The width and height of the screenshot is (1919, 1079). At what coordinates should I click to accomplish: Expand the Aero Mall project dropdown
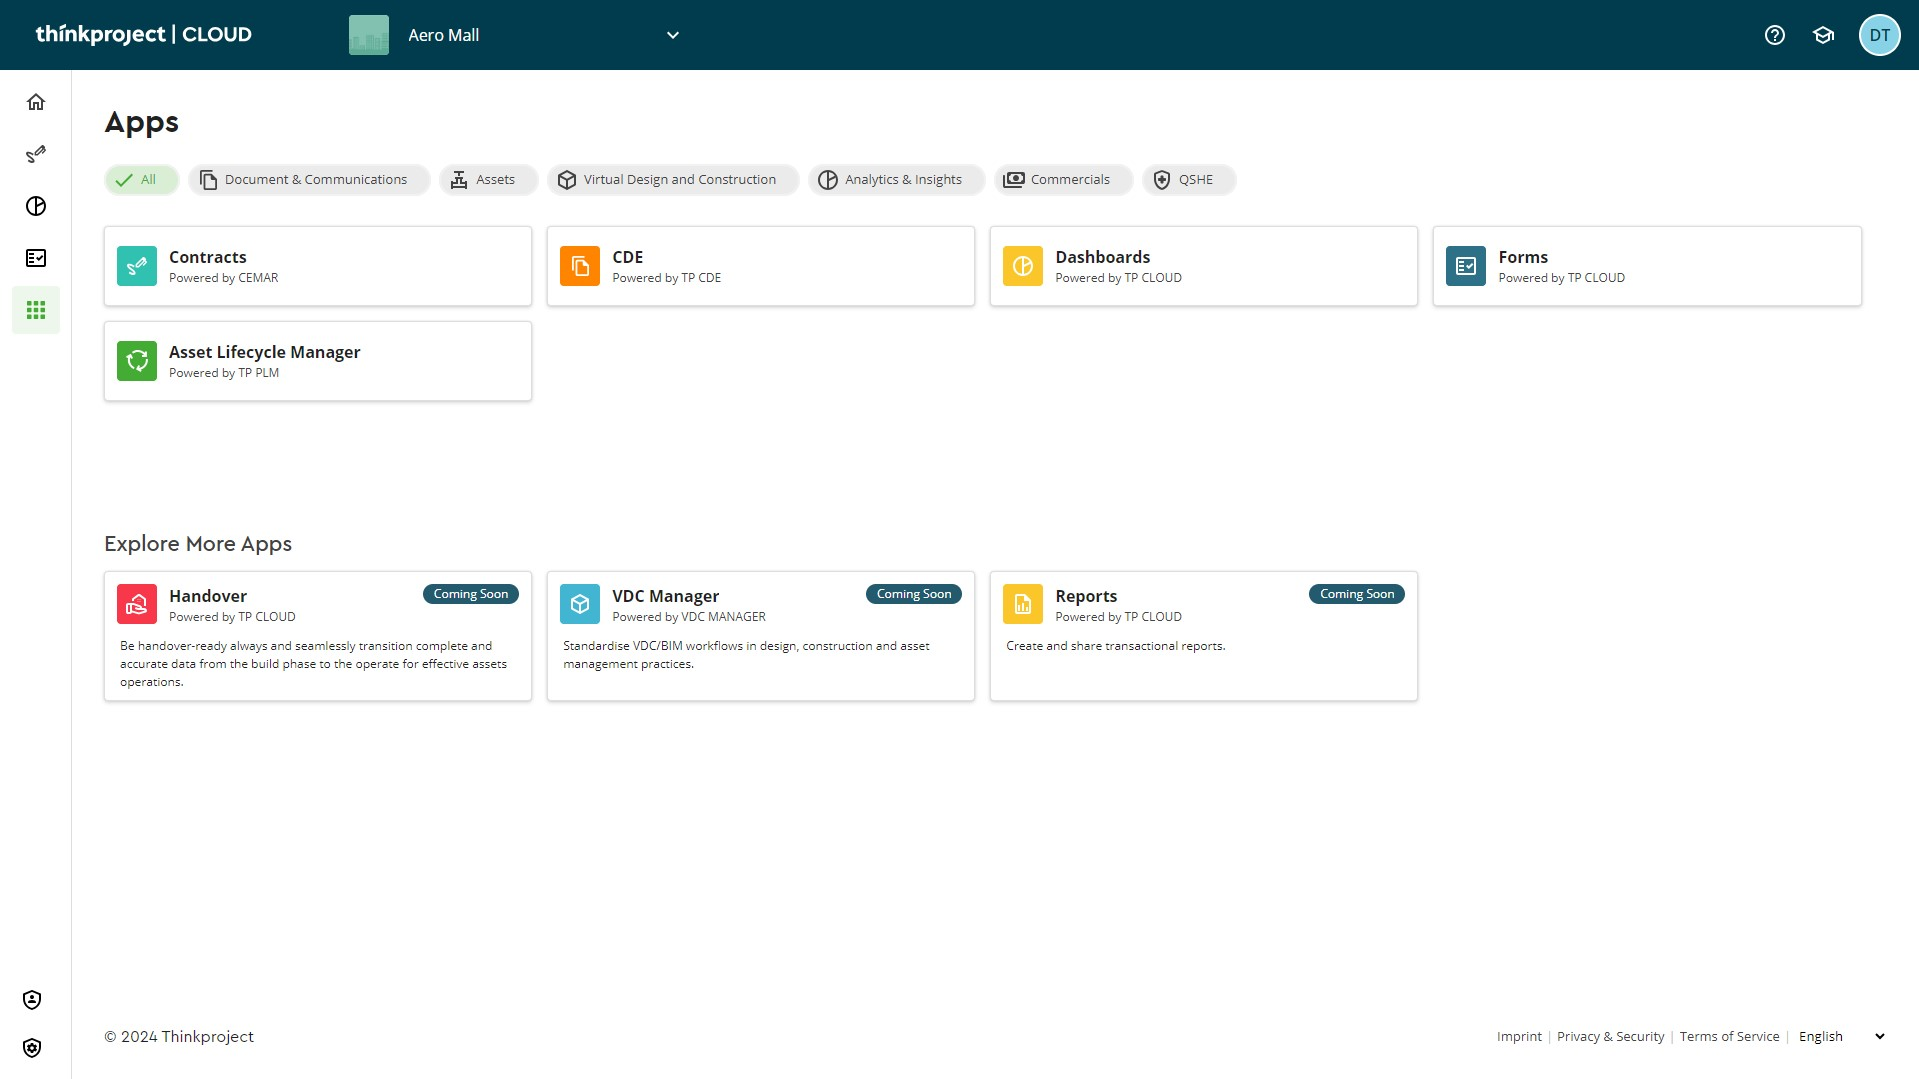pyautogui.click(x=672, y=35)
